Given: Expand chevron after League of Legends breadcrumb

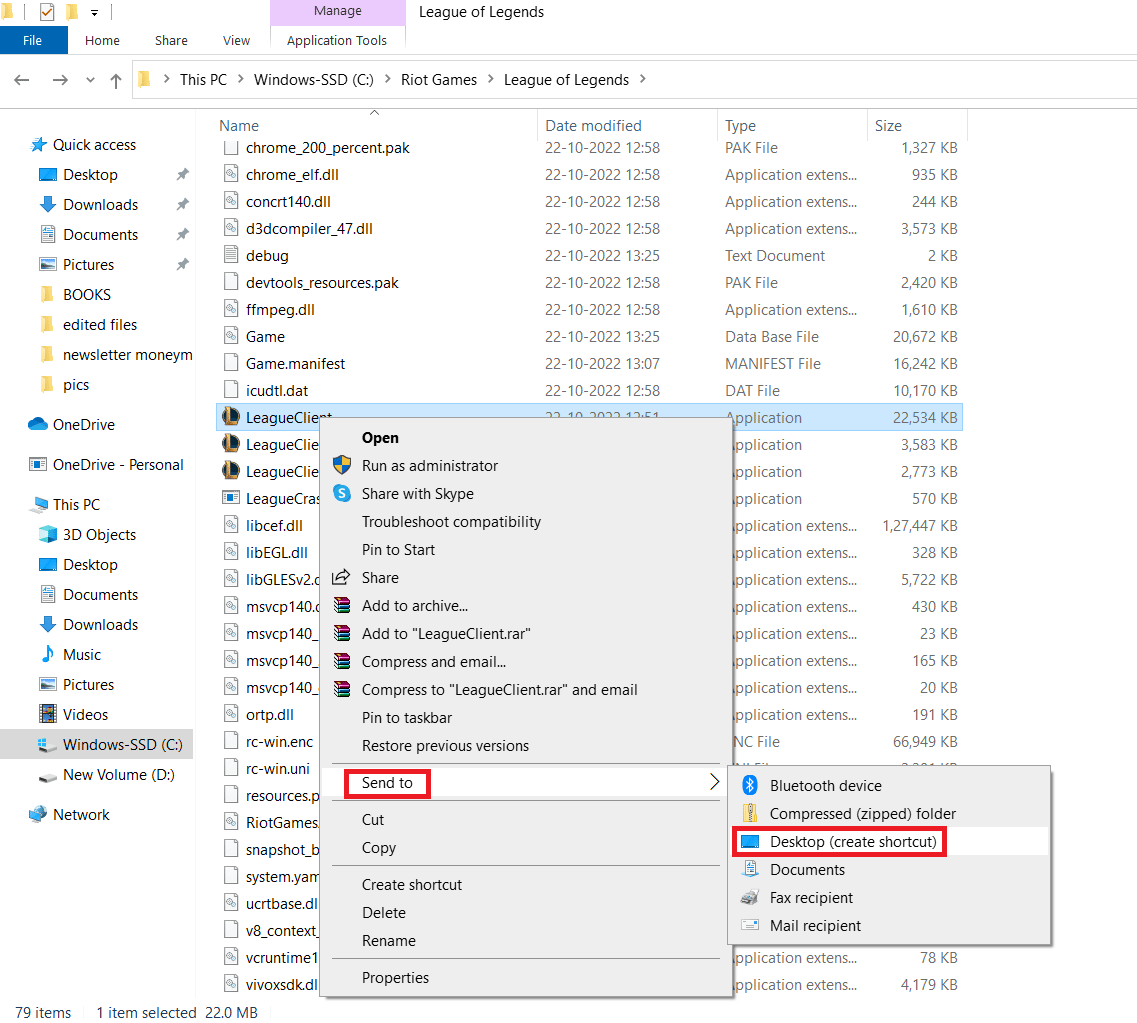Looking at the screenshot, I should point(642,79).
